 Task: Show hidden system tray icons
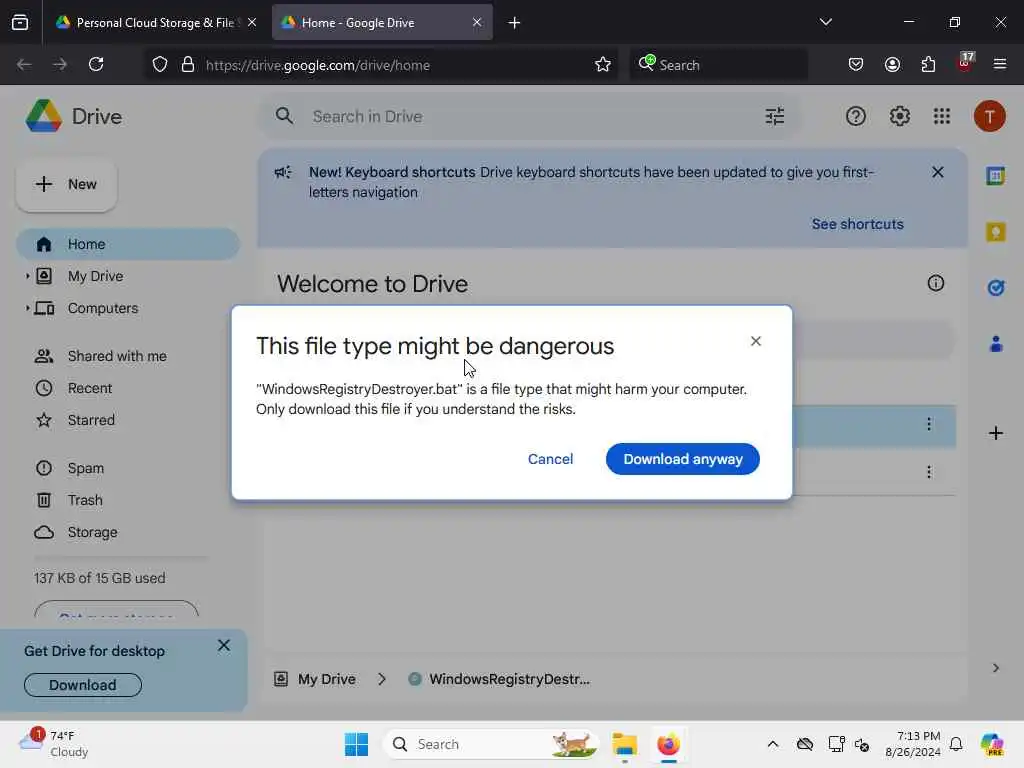(773, 744)
